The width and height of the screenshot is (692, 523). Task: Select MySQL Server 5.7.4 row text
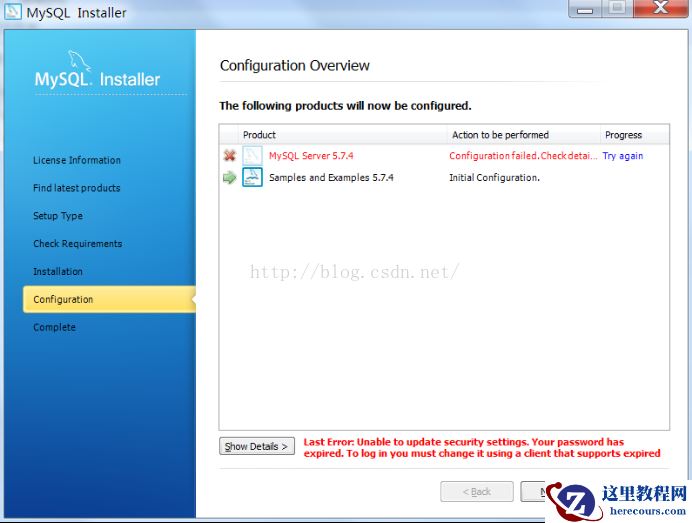pos(311,156)
